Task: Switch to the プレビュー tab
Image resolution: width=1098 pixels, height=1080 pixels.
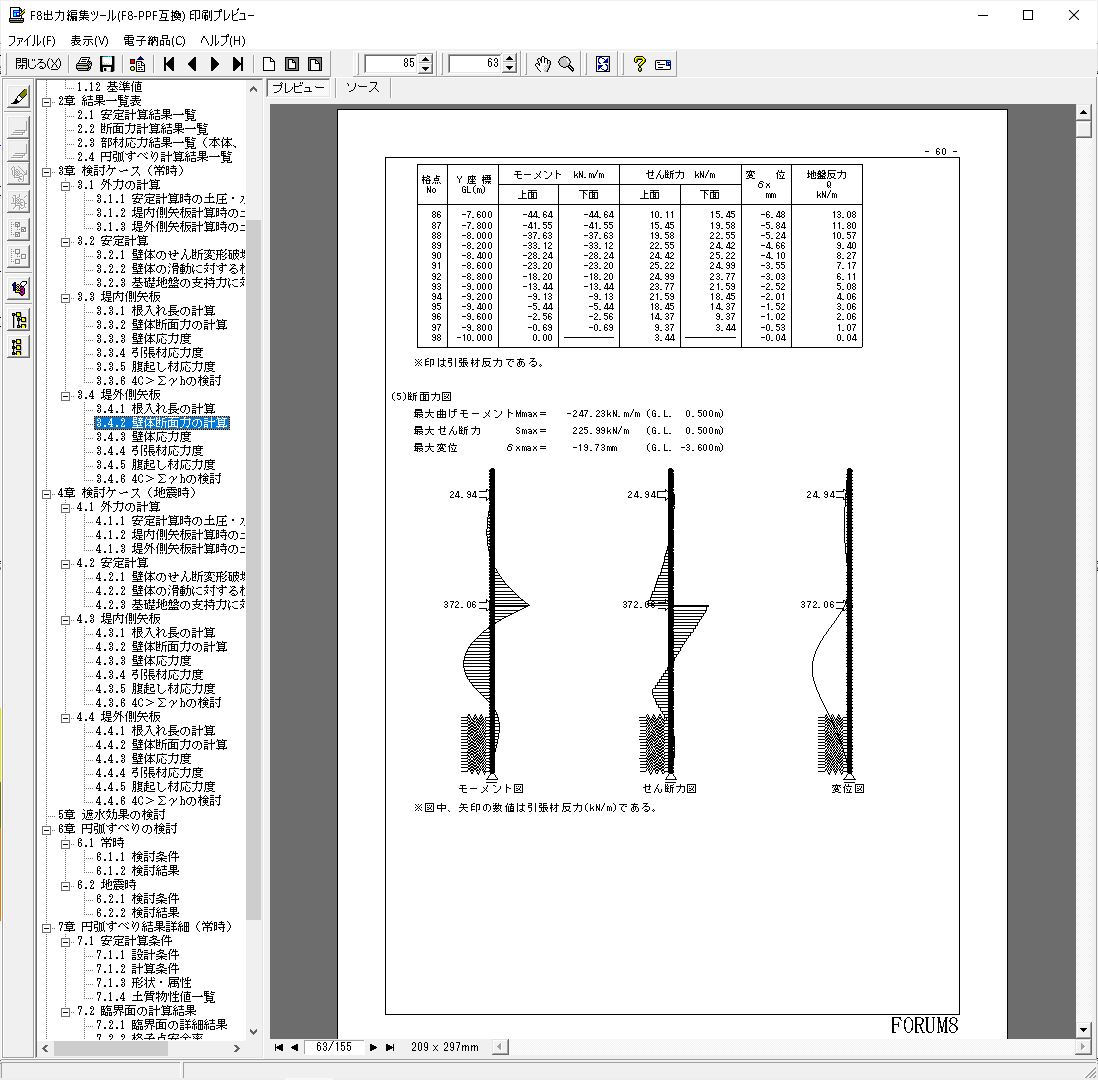Action: point(298,88)
